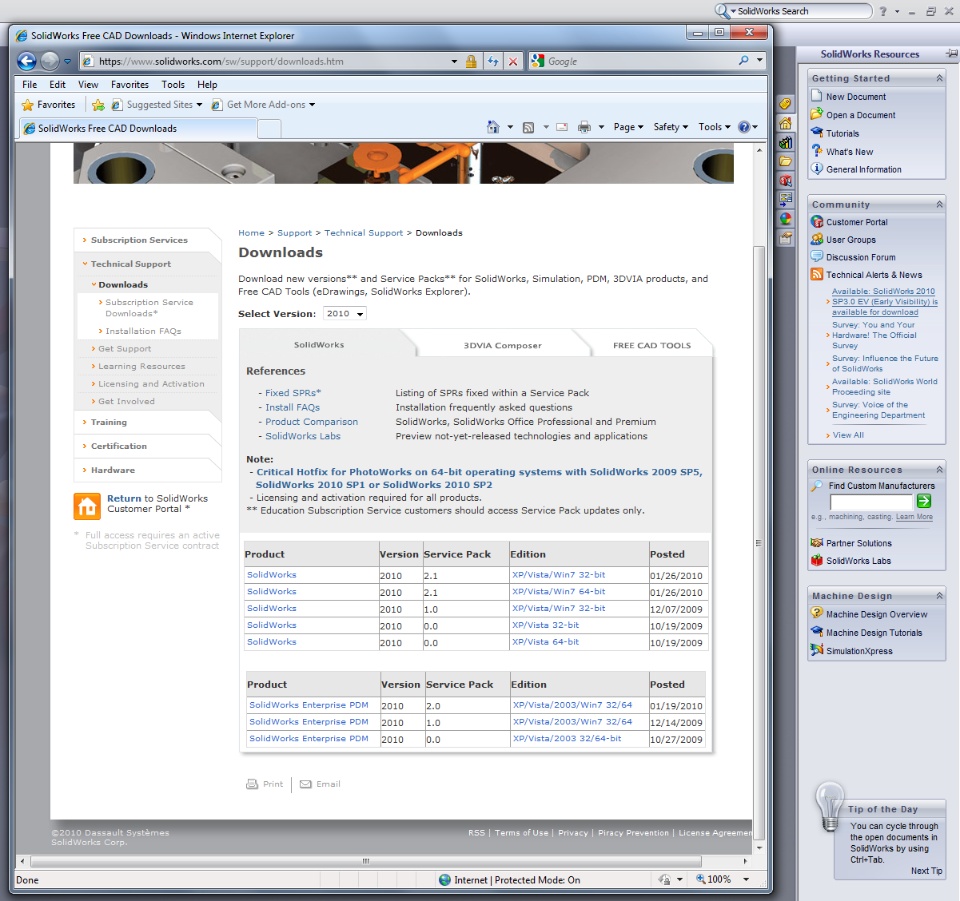Open the SolidWorks Search tab icon
The image size is (960, 901).
pyautogui.click(x=786, y=181)
